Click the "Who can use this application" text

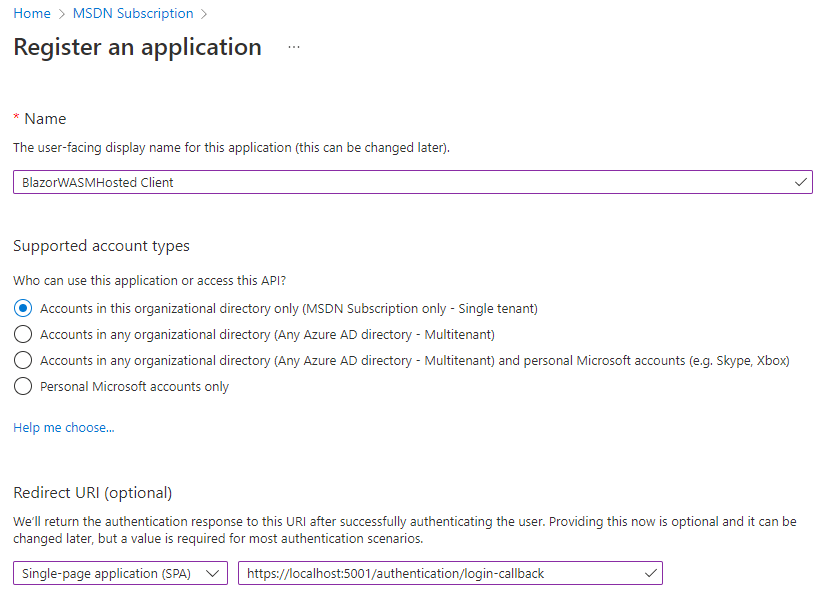coord(156,281)
